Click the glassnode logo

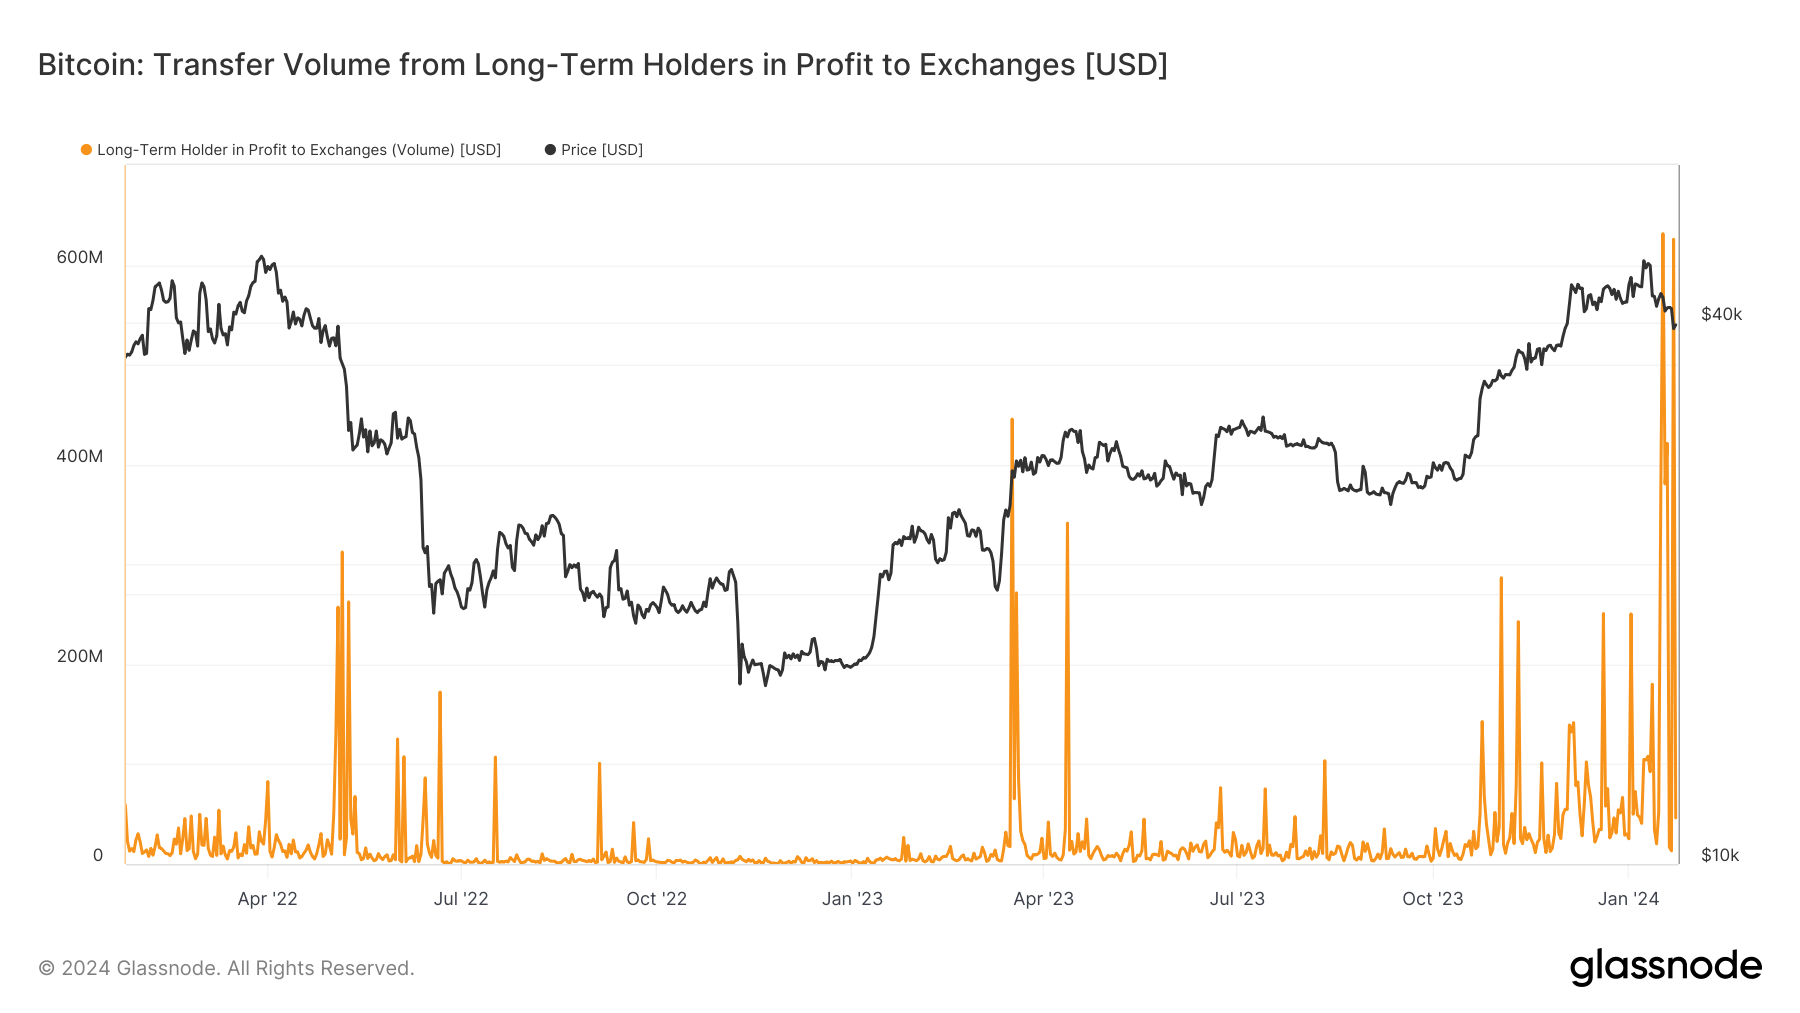1665,967
